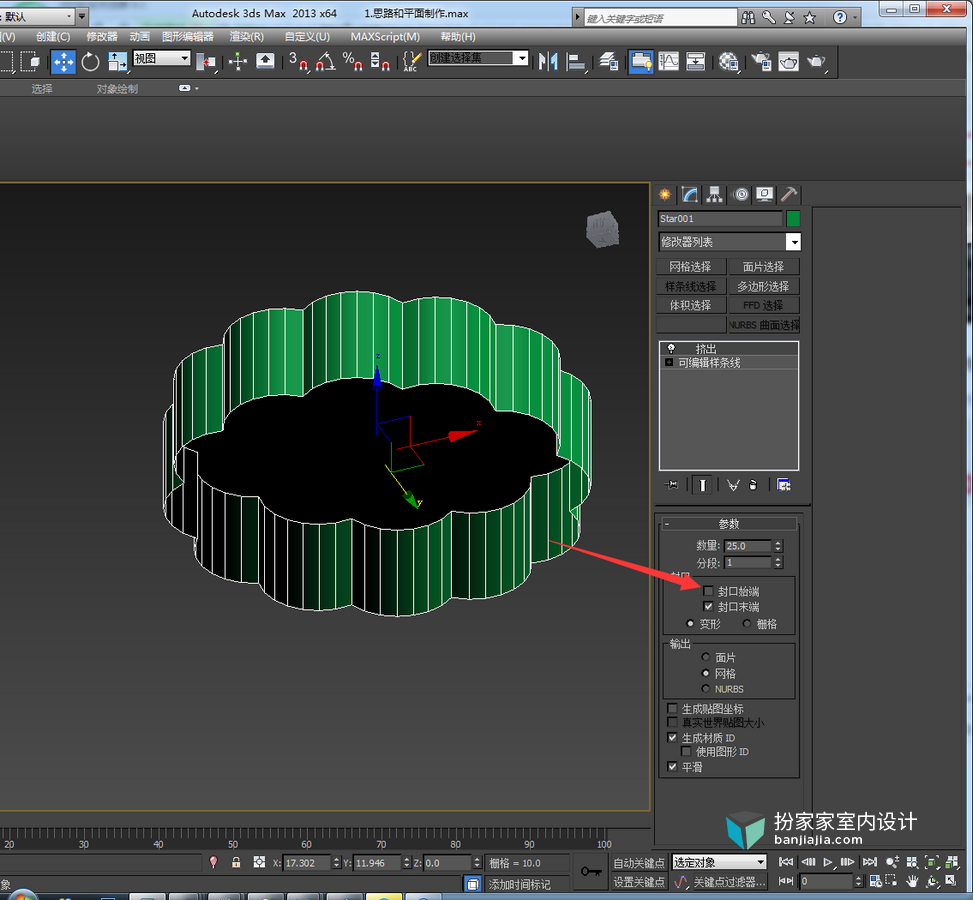Open the MAXScript(M) menu
The image size is (973, 900).
pyautogui.click(x=385, y=37)
